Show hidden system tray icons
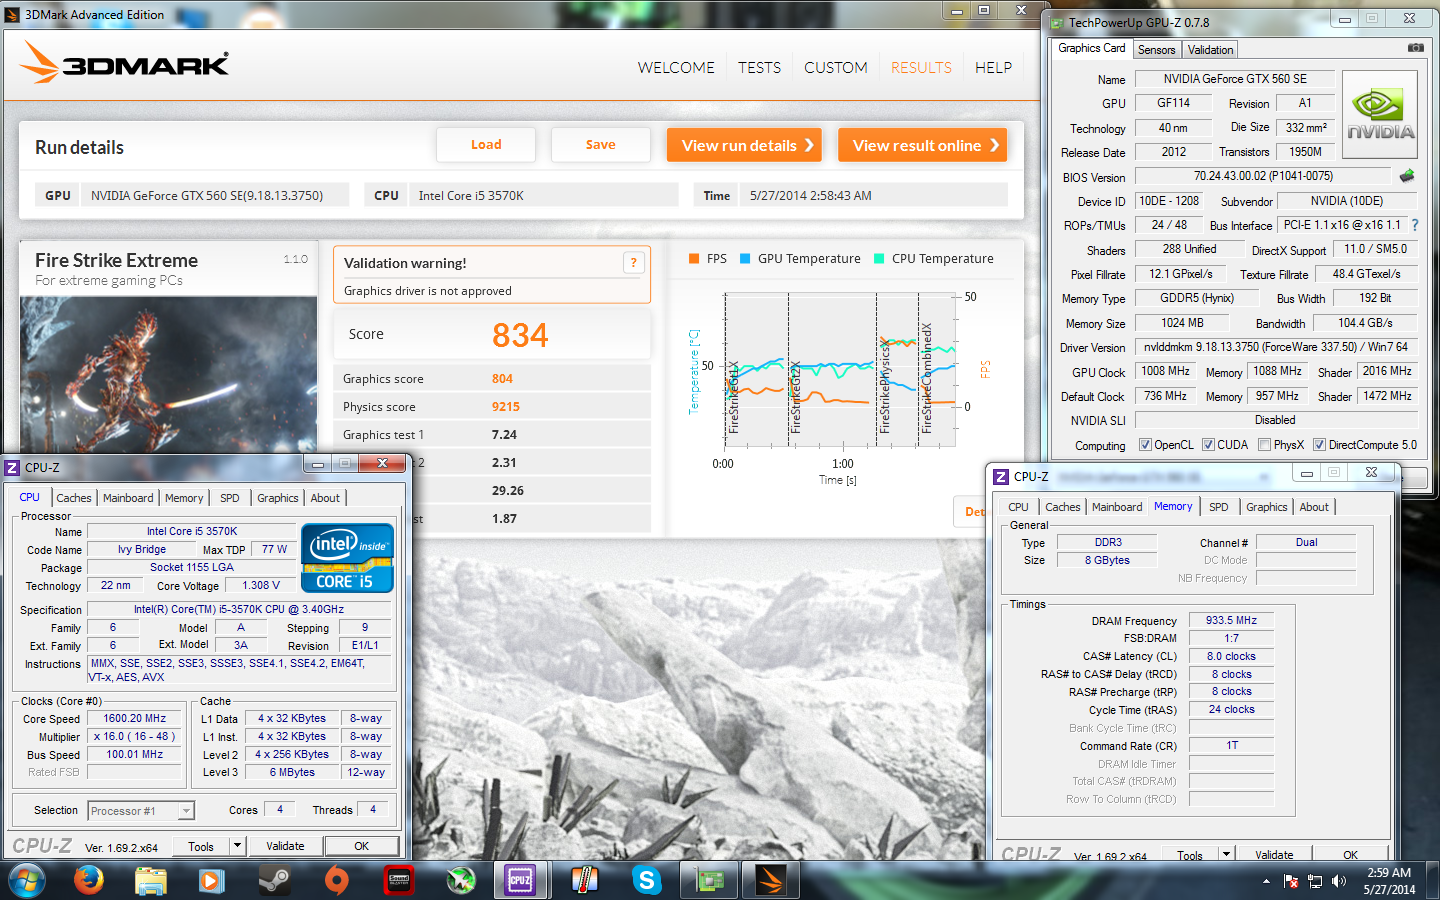The image size is (1440, 900). point(1266,881)
